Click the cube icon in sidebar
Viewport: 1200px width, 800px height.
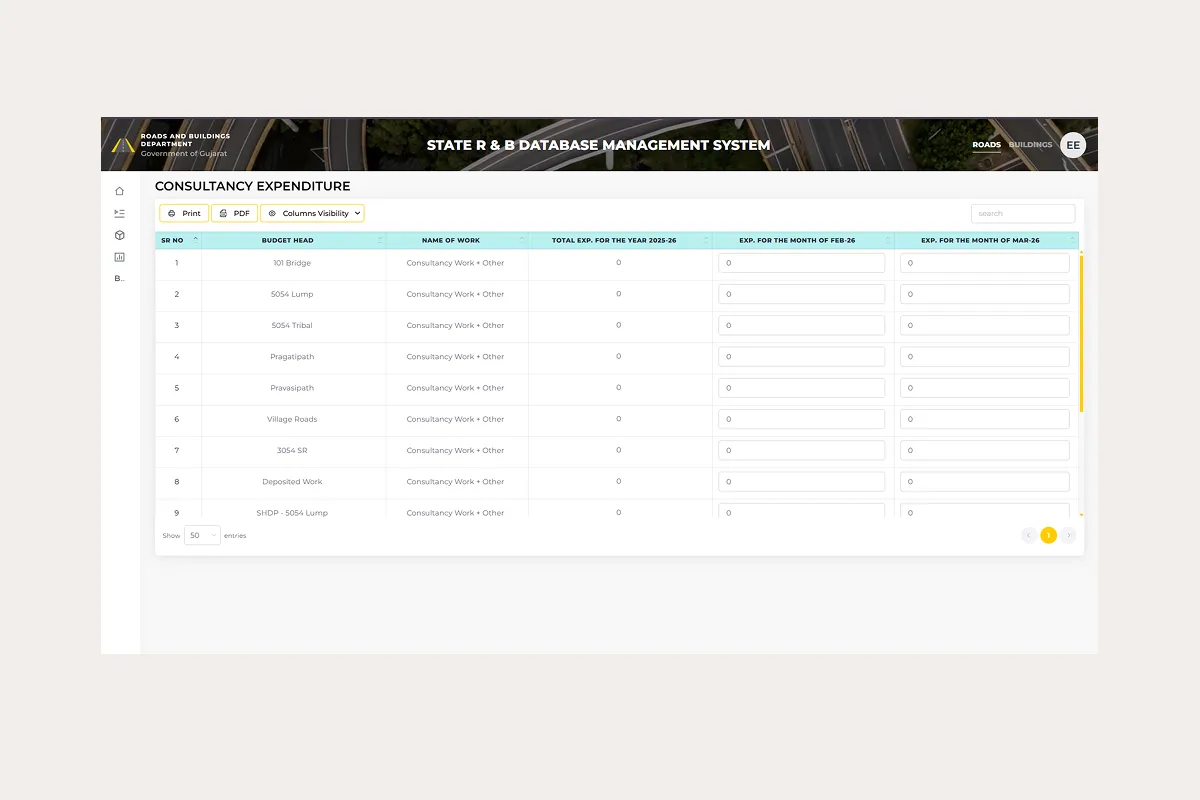point(119,235)
